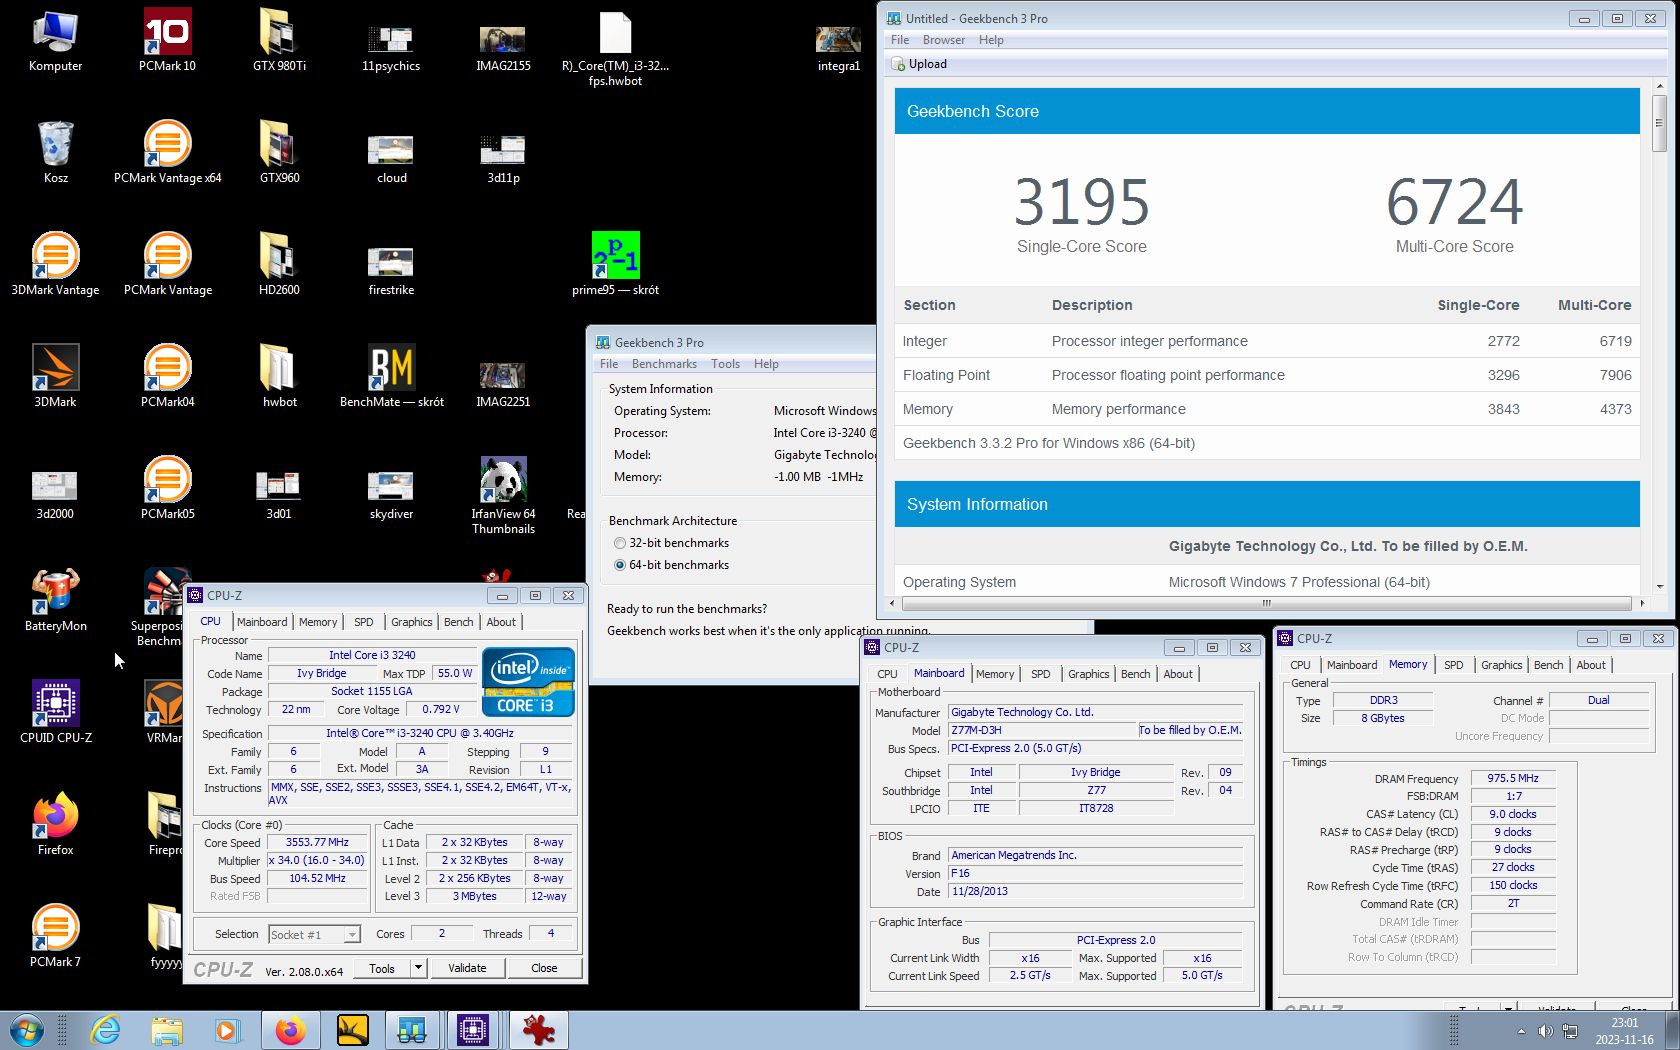Switch to Firefox in the taskbar

pos(291,1029)
